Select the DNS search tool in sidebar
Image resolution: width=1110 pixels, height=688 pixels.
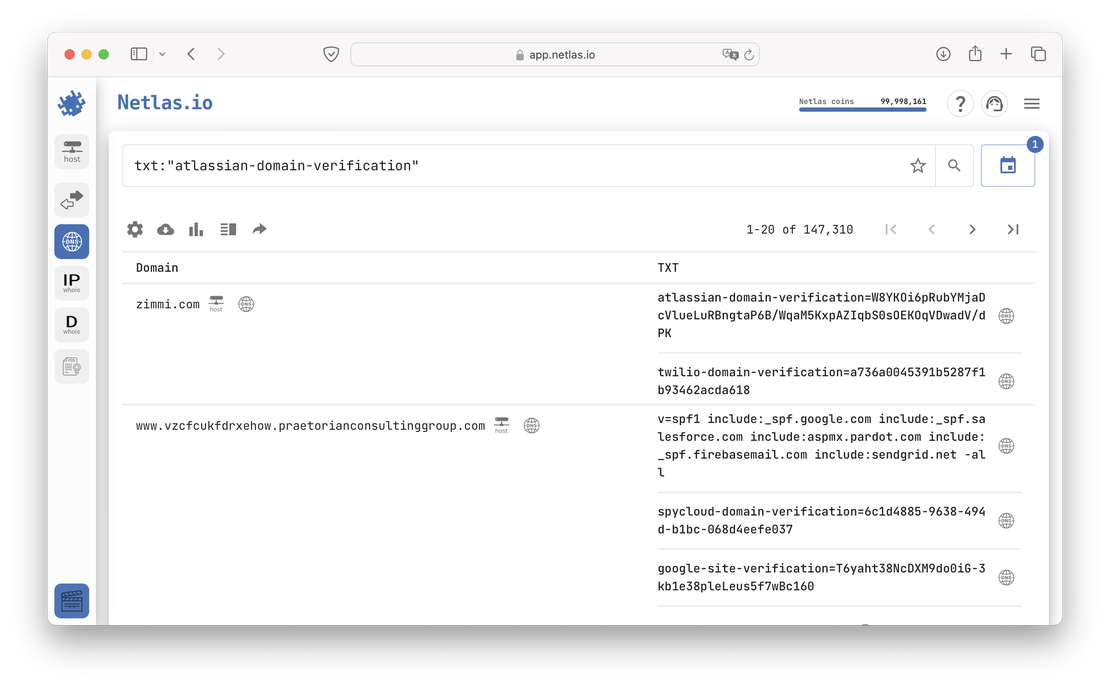pos(71,241)
